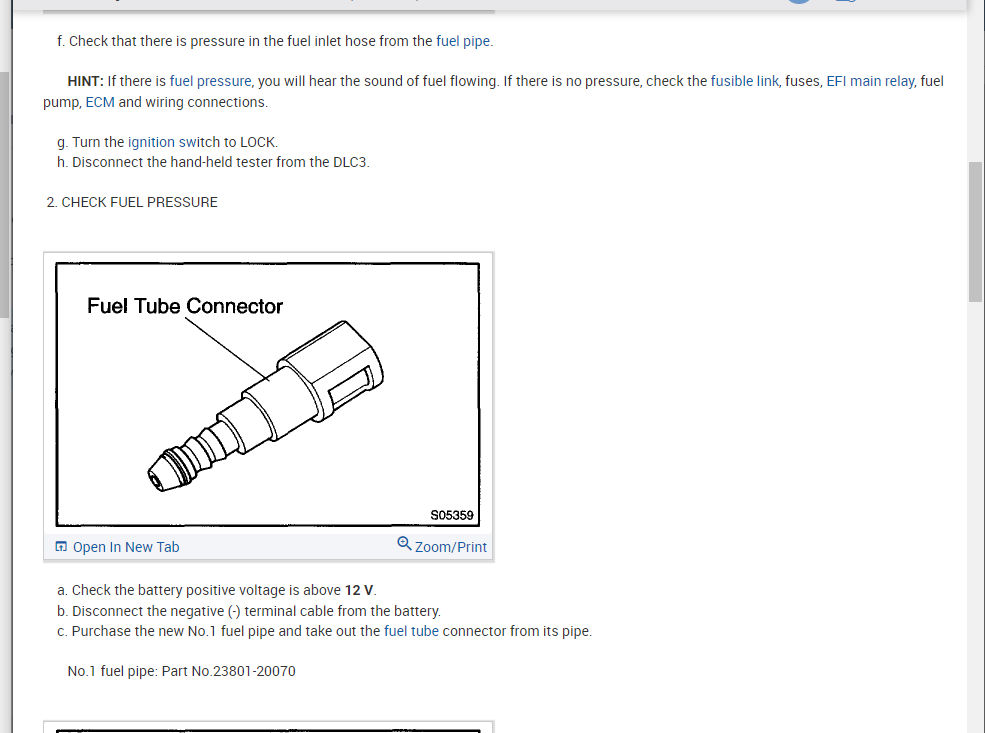985x733 pixels.
Task: Click the right vertical scrollbar thumb
Action: pos(976,232)
